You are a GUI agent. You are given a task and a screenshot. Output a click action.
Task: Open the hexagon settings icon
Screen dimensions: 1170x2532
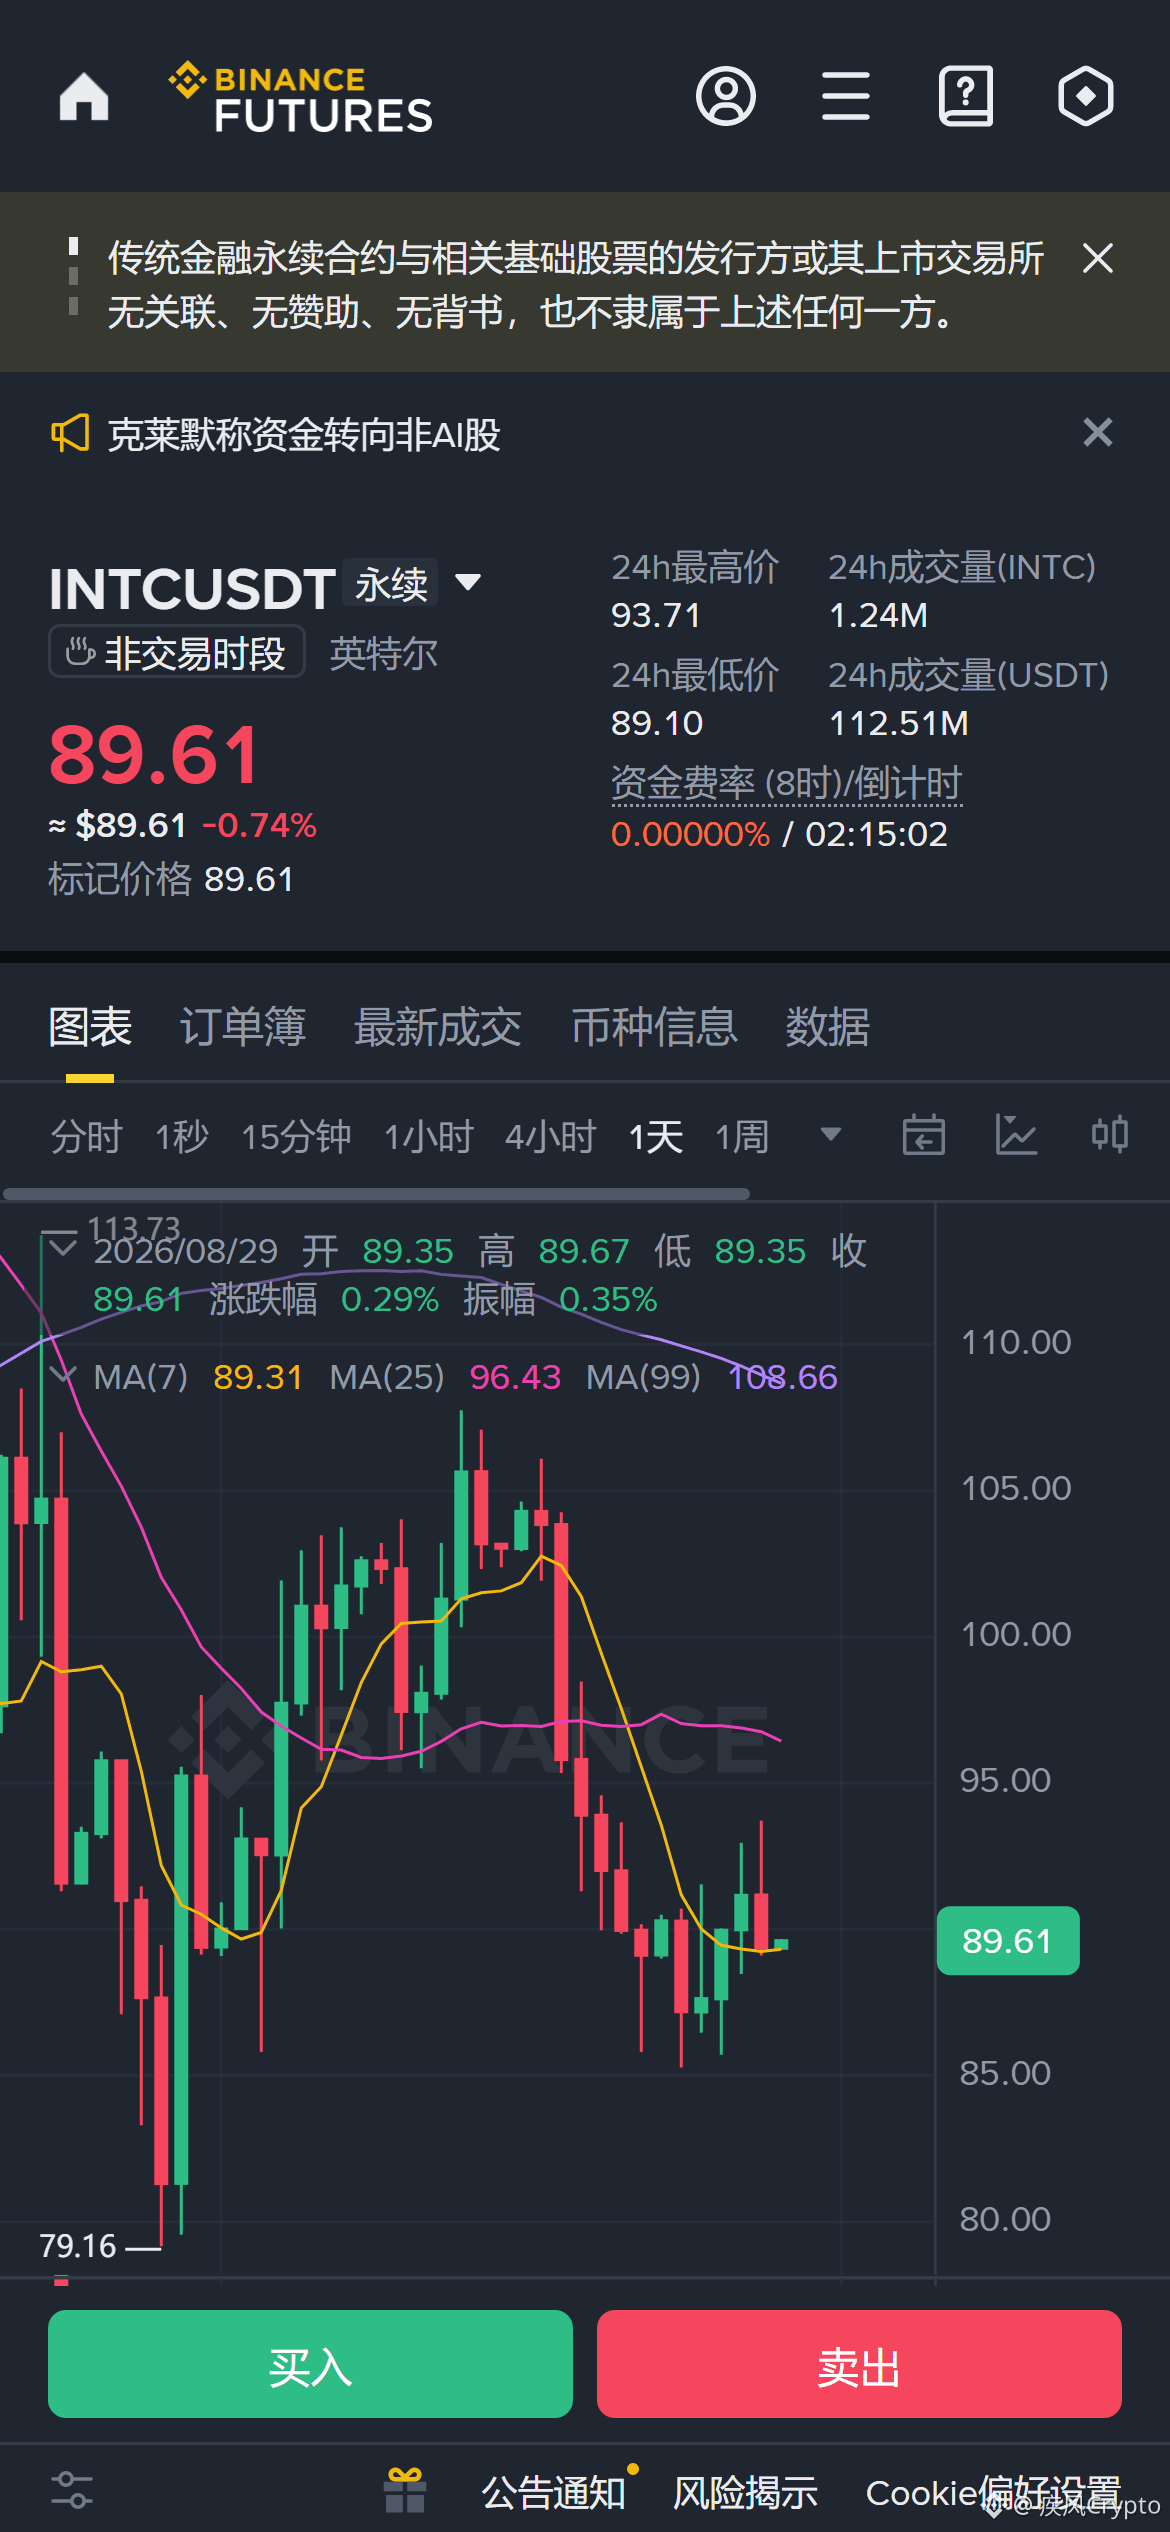(x=1086, y=97)
